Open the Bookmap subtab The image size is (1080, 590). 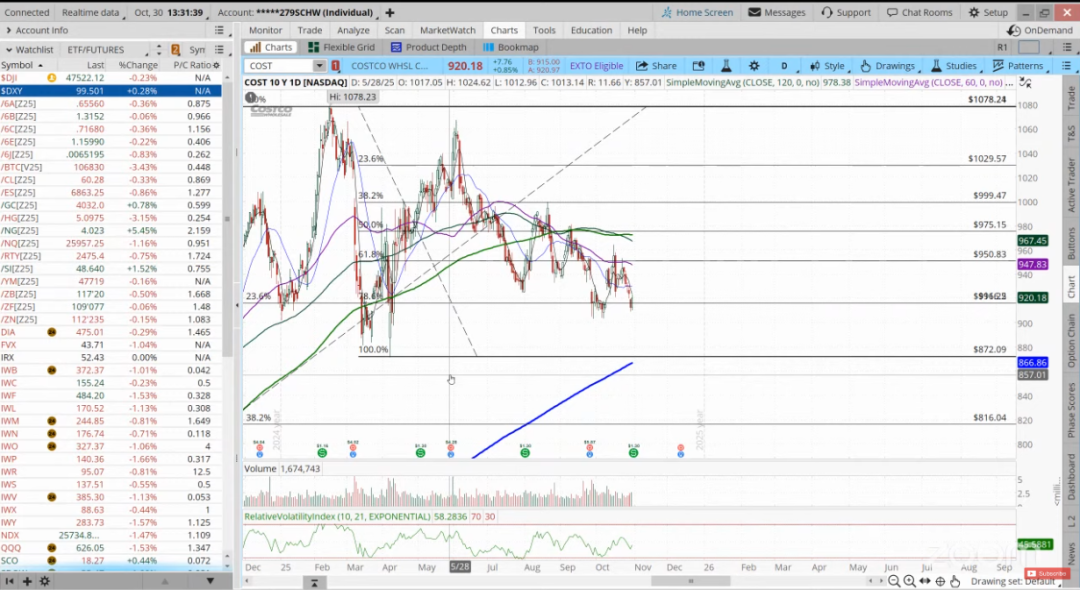pos(510,47)
